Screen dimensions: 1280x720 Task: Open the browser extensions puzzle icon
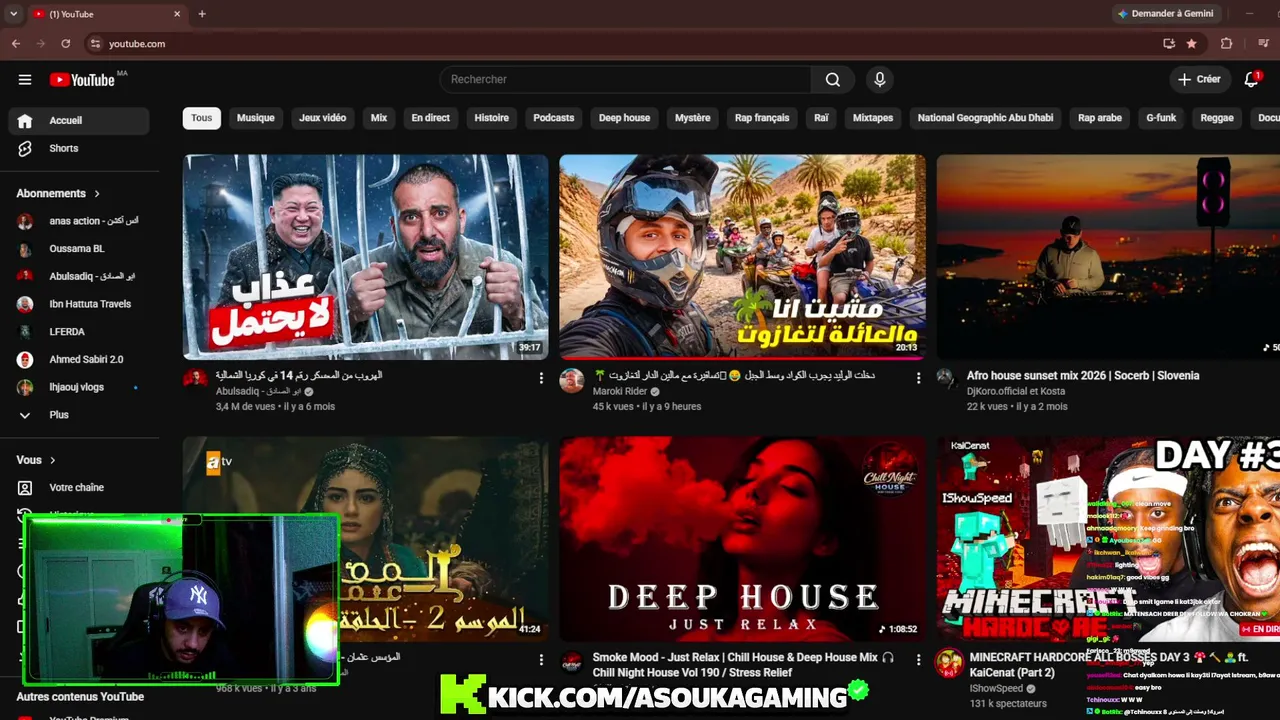pyautogui.click(x=1227, y=44)
